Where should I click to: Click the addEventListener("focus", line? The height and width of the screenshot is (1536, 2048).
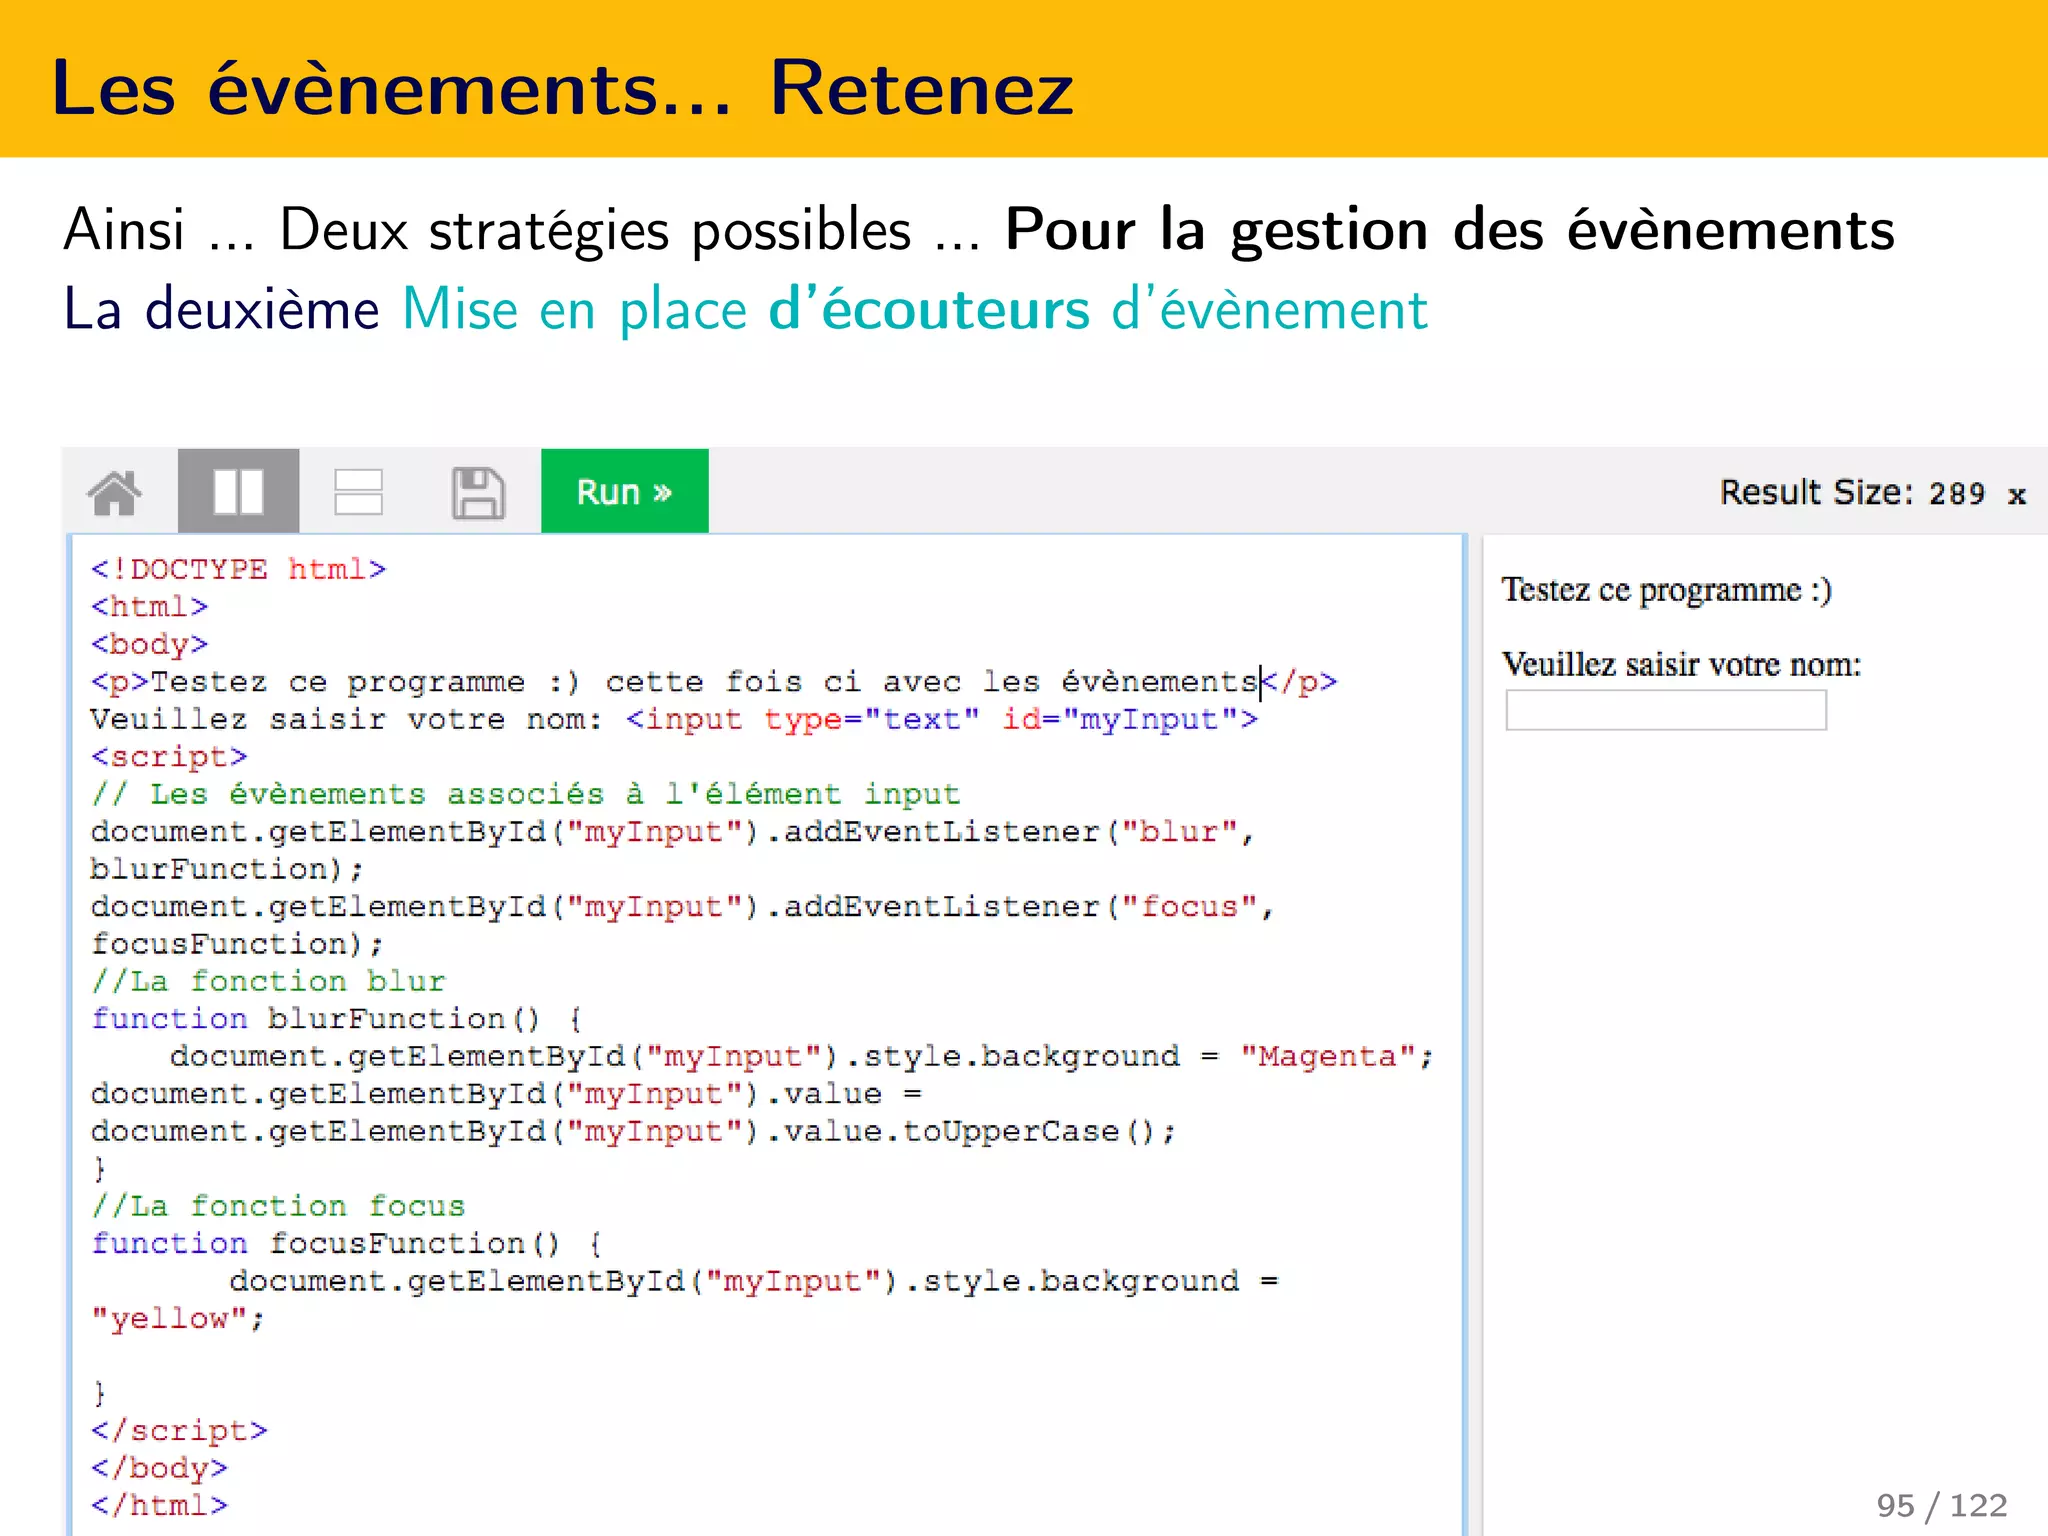[682, 907]
